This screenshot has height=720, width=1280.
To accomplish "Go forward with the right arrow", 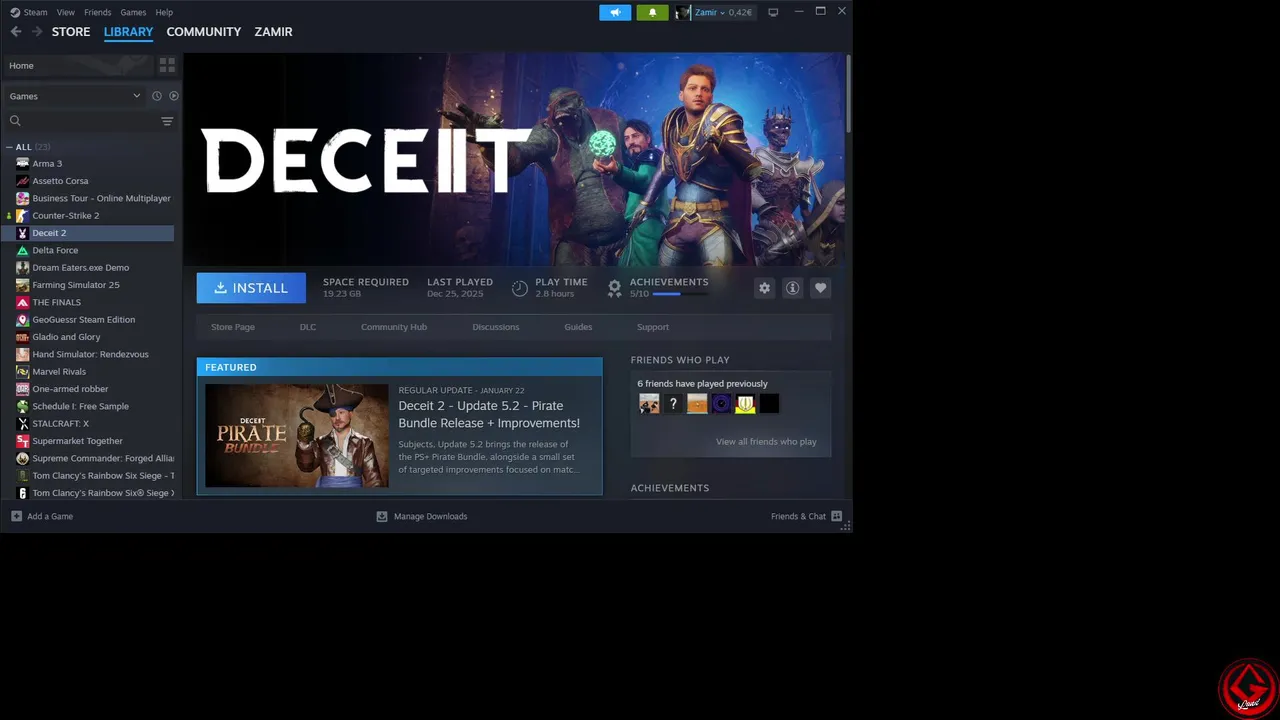I will click(x=37, y=32).
